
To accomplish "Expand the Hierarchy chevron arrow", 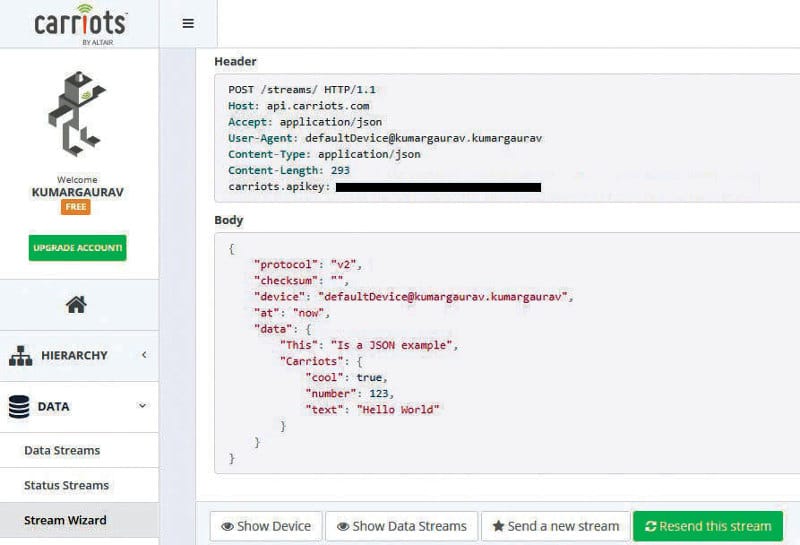I will [x=144, y=355].
